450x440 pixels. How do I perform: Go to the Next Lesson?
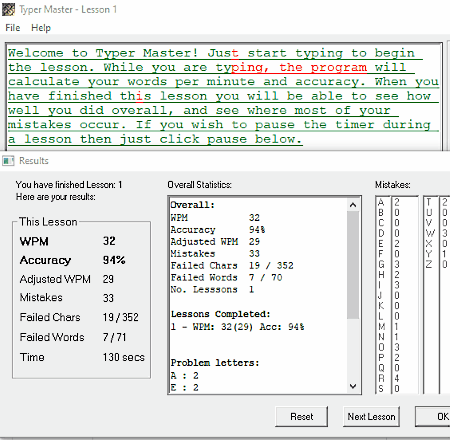tap(371, 416)
